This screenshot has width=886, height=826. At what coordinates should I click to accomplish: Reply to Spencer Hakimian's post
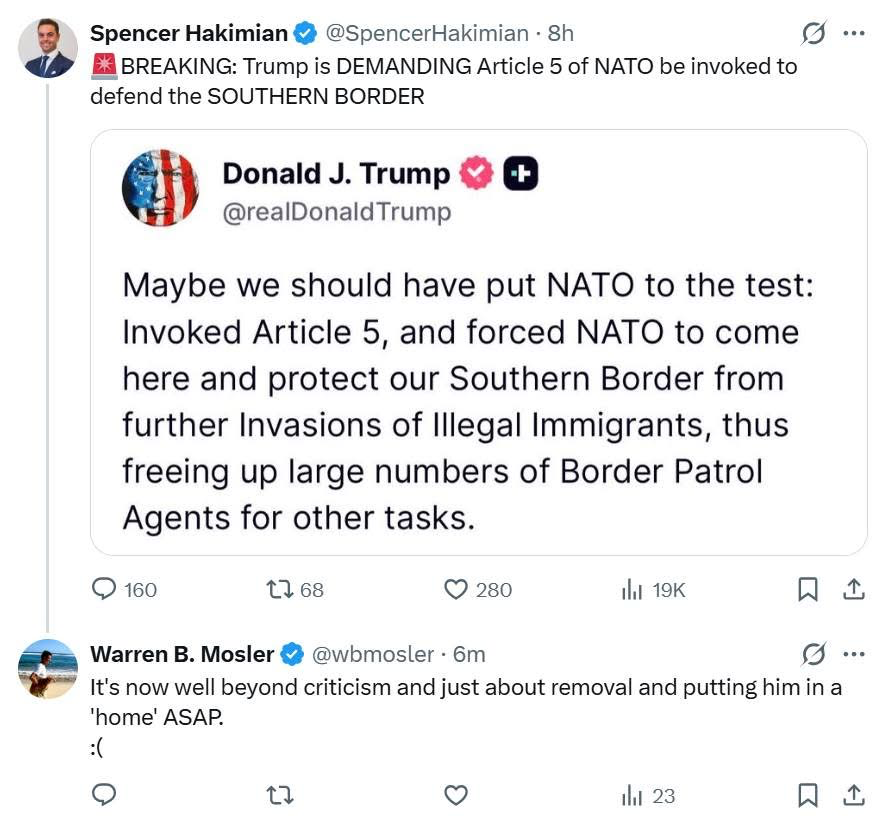tap(105, 590)
